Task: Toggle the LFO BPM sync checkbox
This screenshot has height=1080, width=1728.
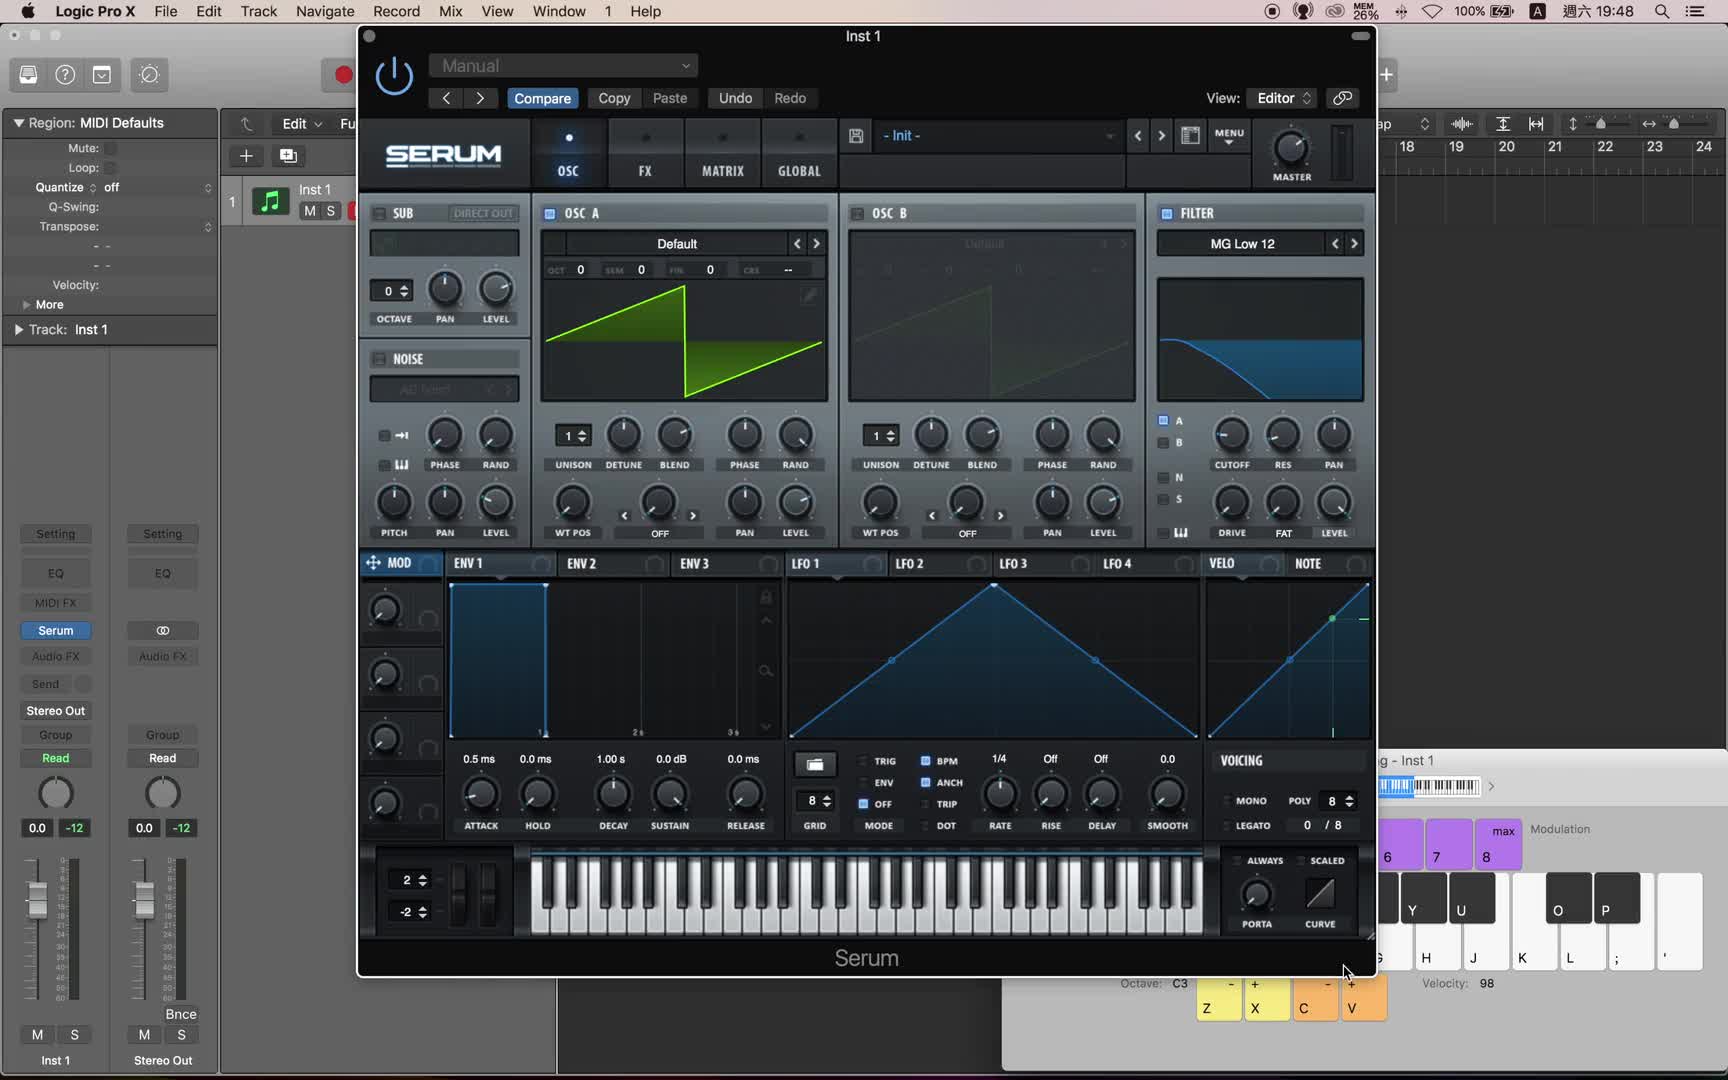Action: (925, 761)
